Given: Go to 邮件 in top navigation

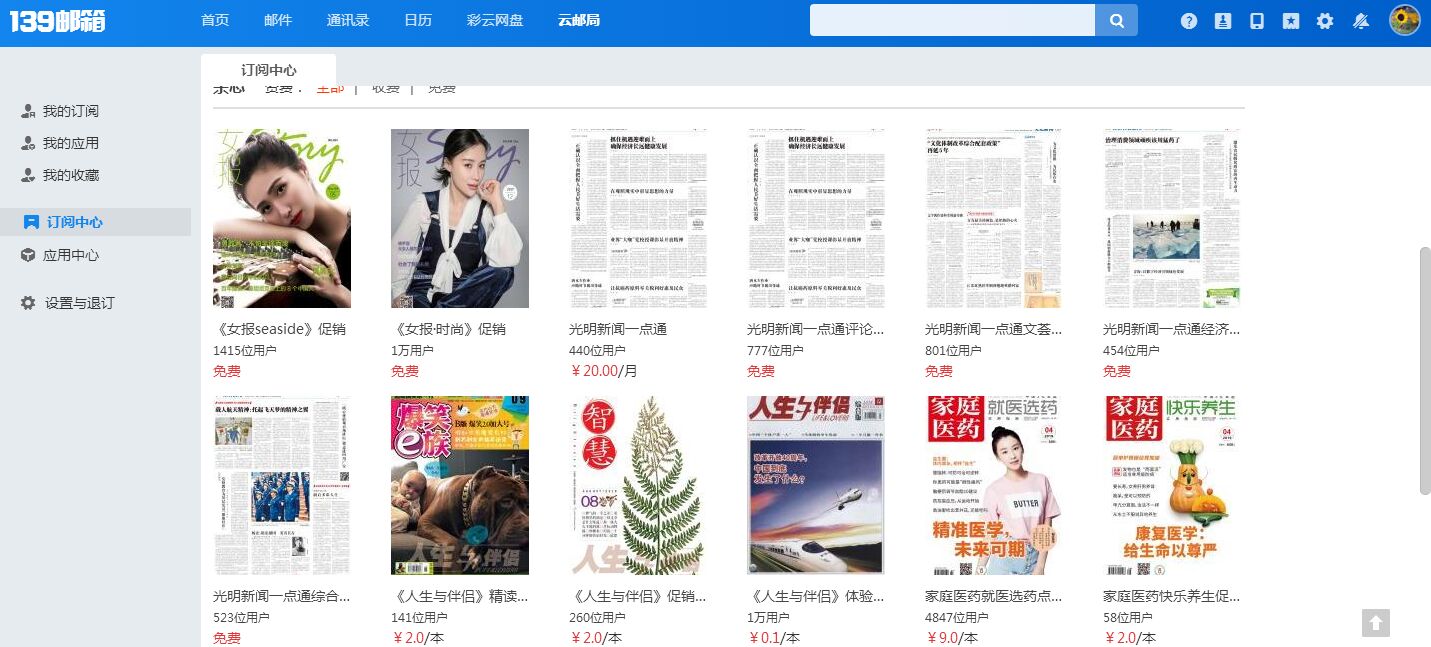Looking at the screenshot, I should tap(278, 20).
